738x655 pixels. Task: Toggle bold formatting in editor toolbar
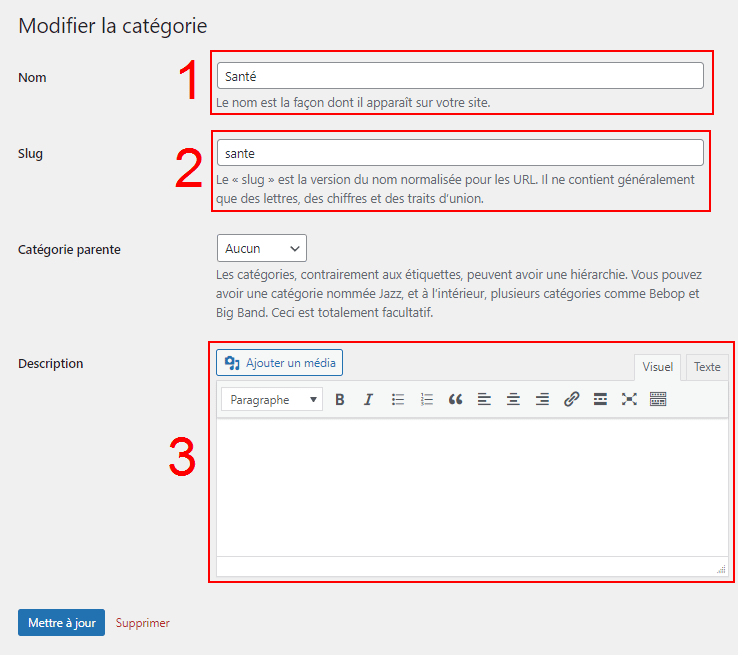[340, 399]
